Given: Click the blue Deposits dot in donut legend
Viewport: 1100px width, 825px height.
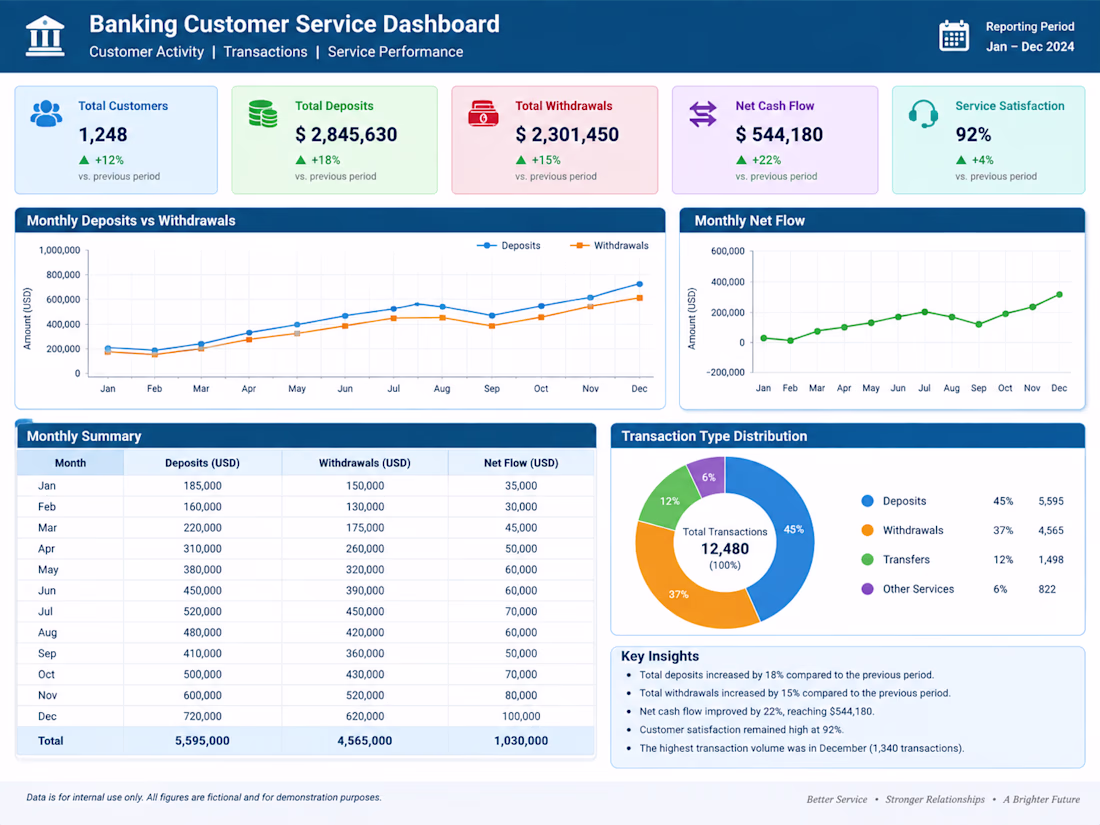Looking at the screenshot, I should [868, 501].
